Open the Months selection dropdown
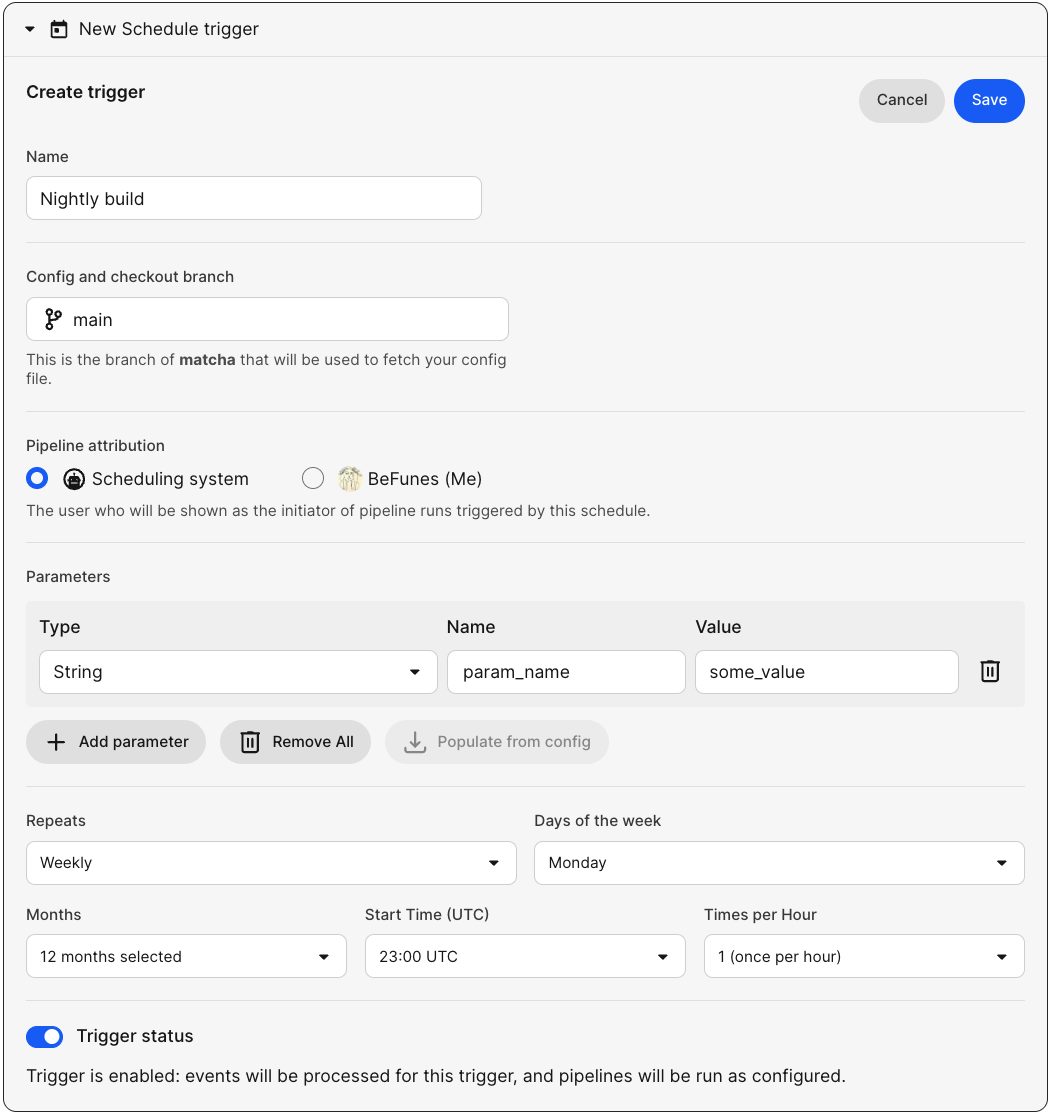 (x=186, y=956)
